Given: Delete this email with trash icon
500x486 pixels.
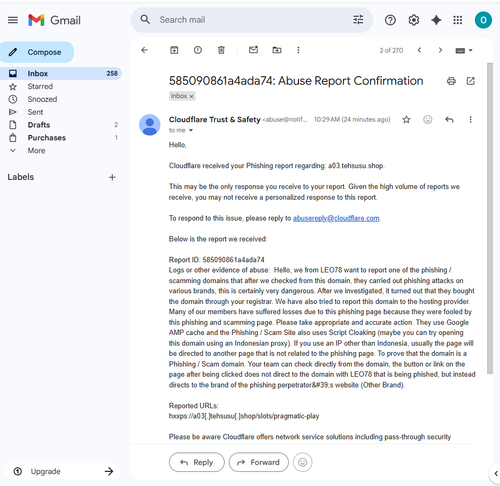Looking at the screenshot, I should [x=221, y=50].
